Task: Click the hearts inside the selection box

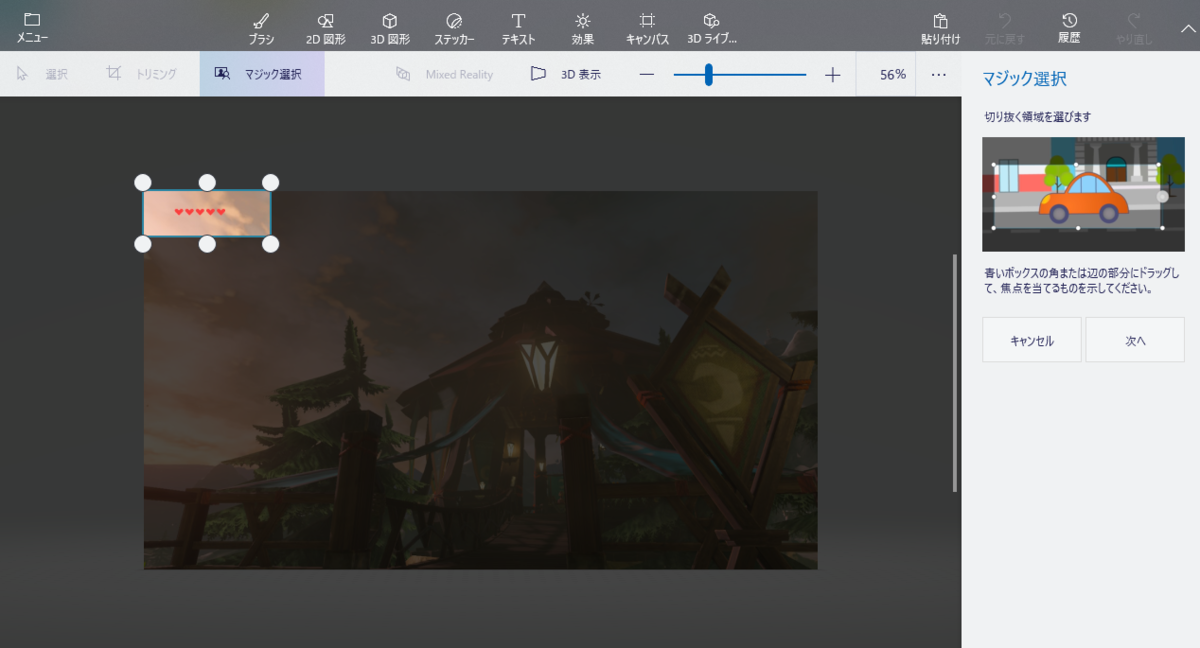Action: pos(200,212)
